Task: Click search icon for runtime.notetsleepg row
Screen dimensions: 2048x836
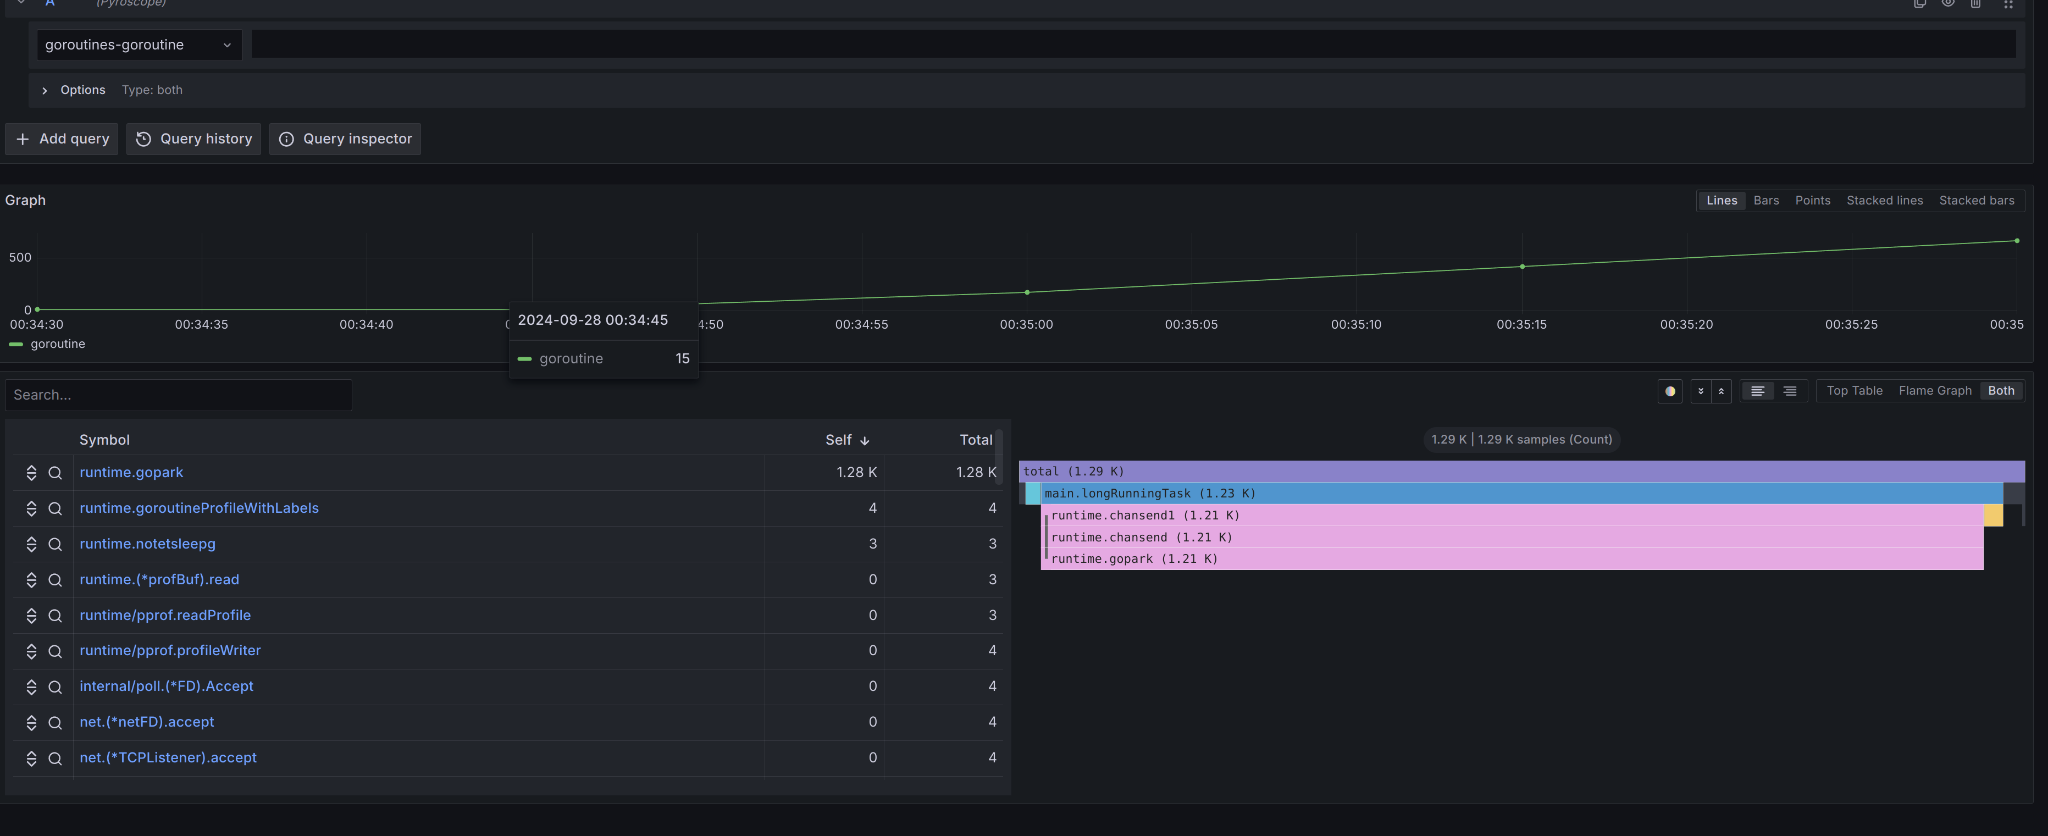Action: (x=55, y=544)
